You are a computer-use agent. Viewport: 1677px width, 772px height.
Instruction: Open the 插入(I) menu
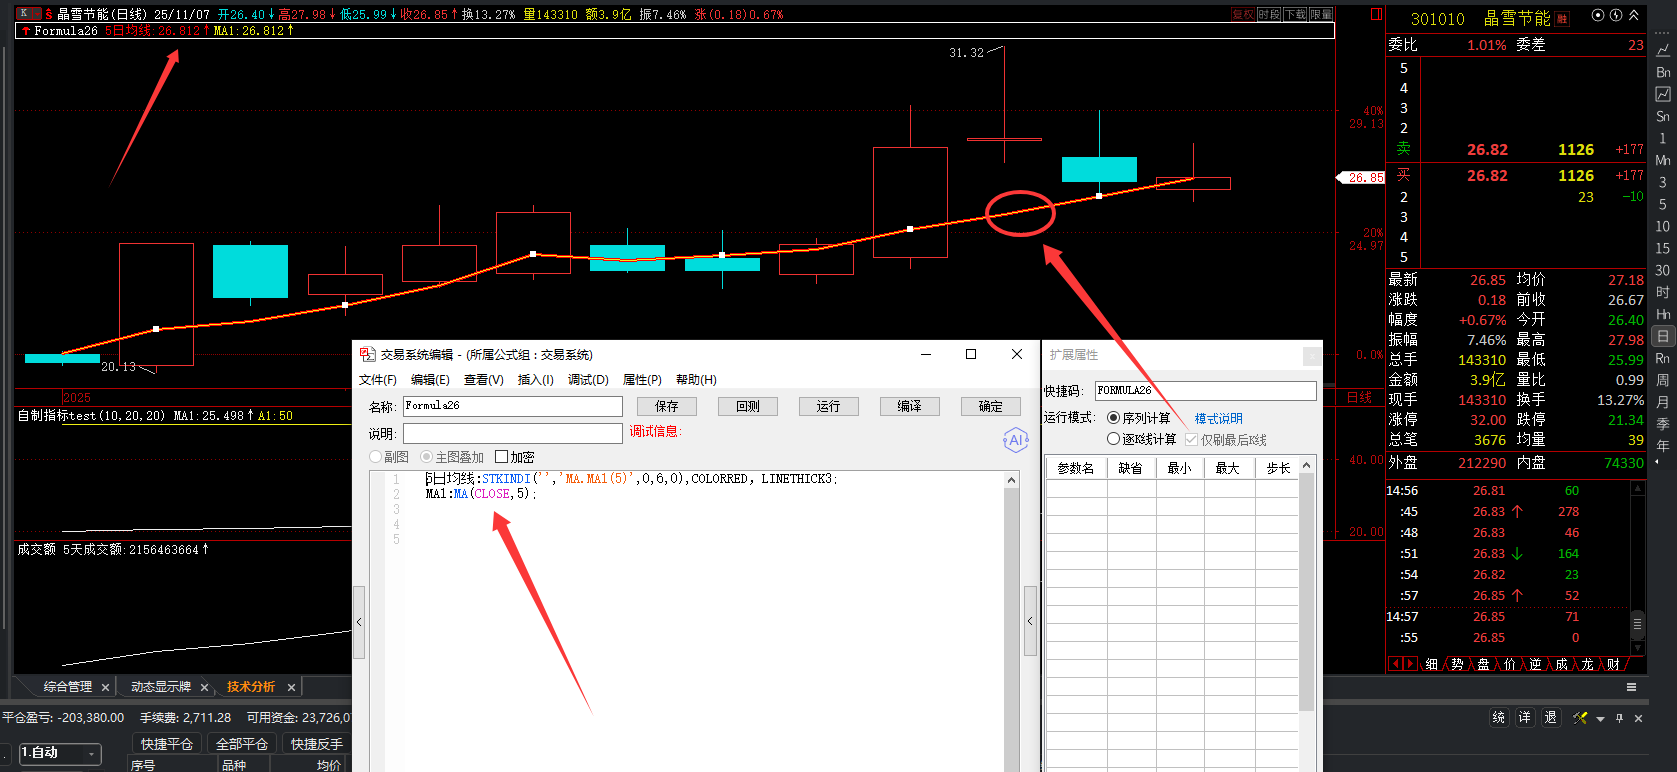[x=535, y=380]
